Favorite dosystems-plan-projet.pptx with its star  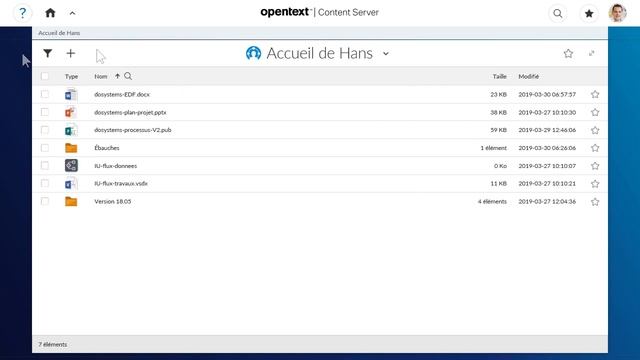click(595, 112)
